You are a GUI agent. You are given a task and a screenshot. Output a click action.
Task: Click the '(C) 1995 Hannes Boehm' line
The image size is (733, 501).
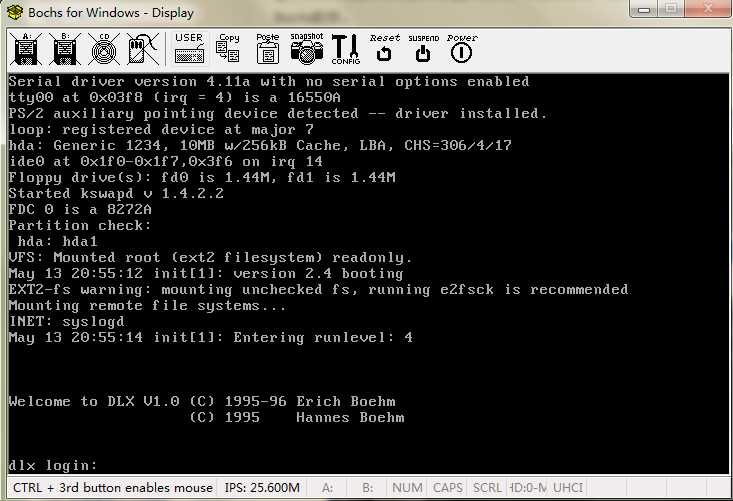click(x=296, y=417)
